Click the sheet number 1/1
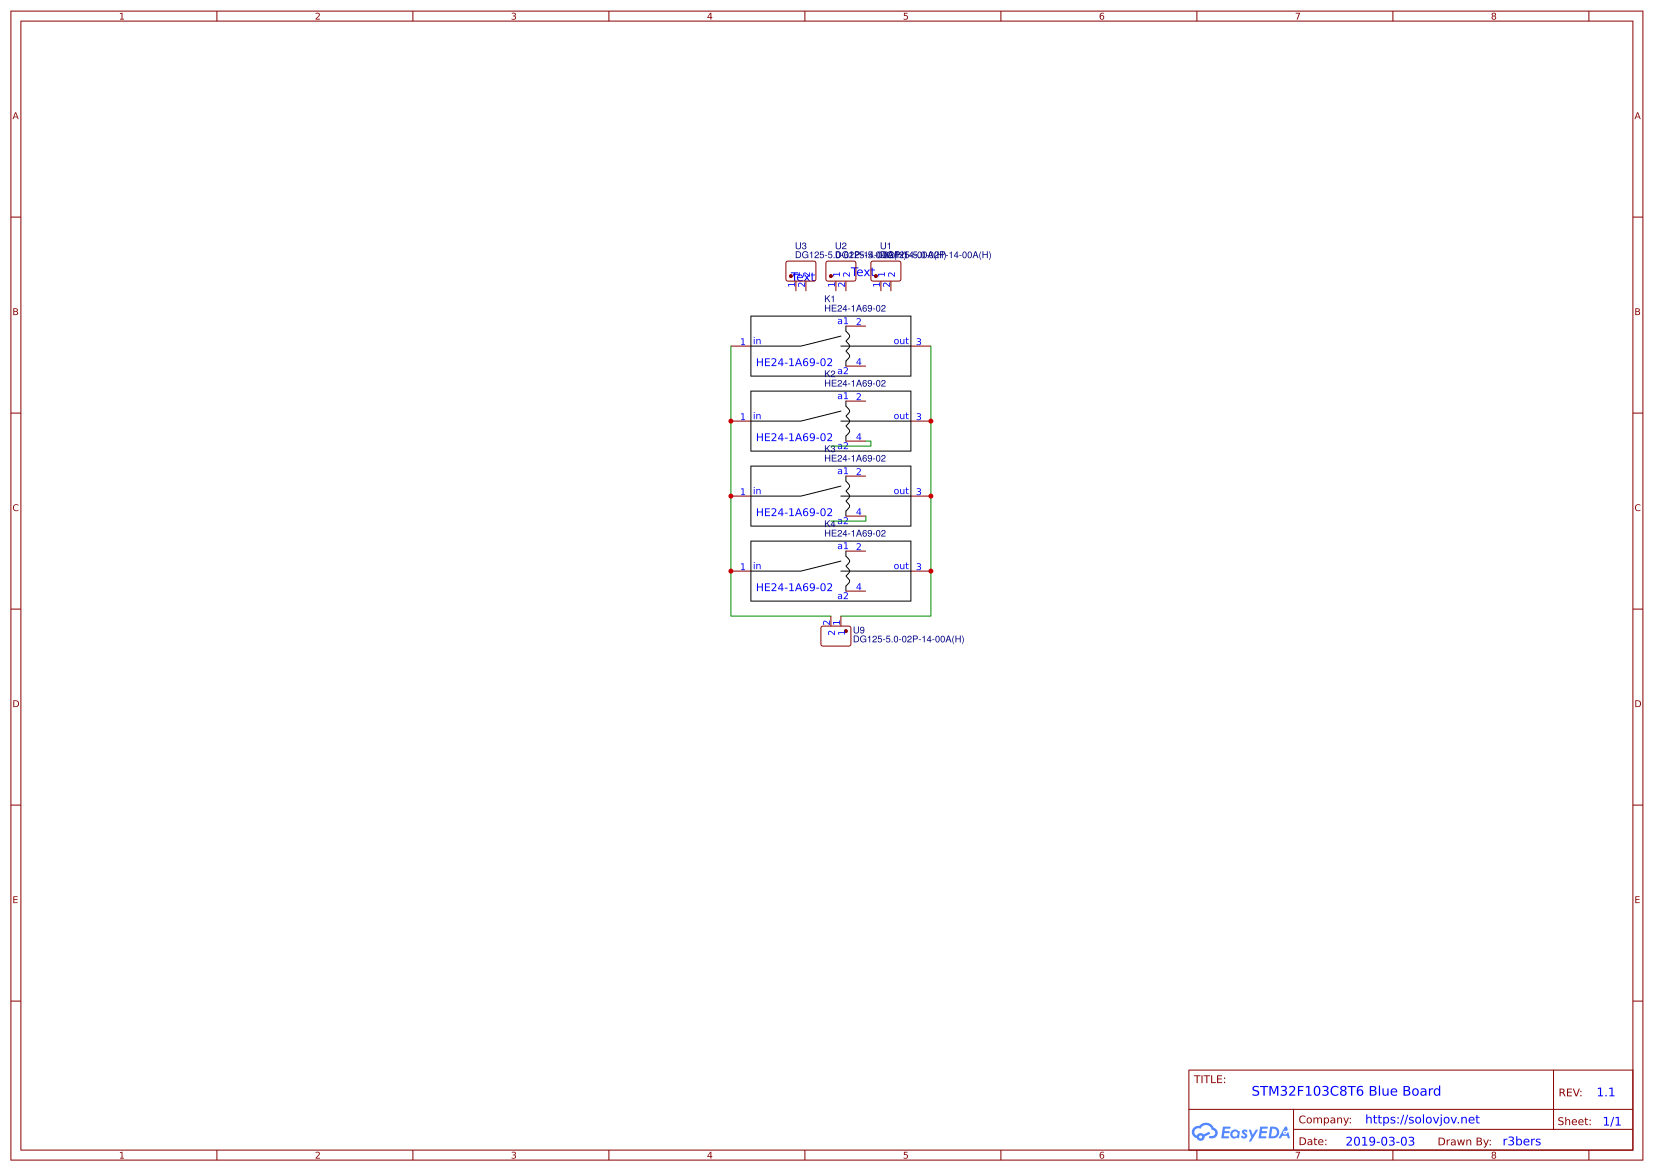 (1611, 1121)
